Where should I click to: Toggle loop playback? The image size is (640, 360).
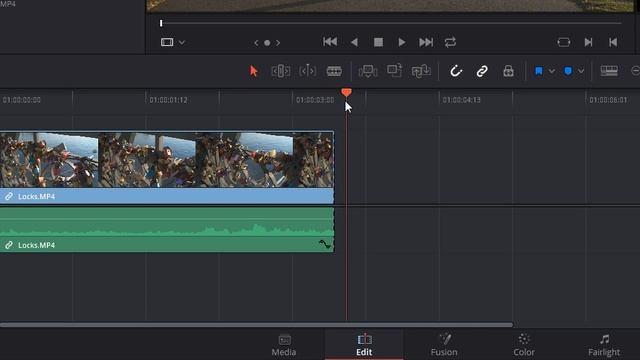pos(450,42)
